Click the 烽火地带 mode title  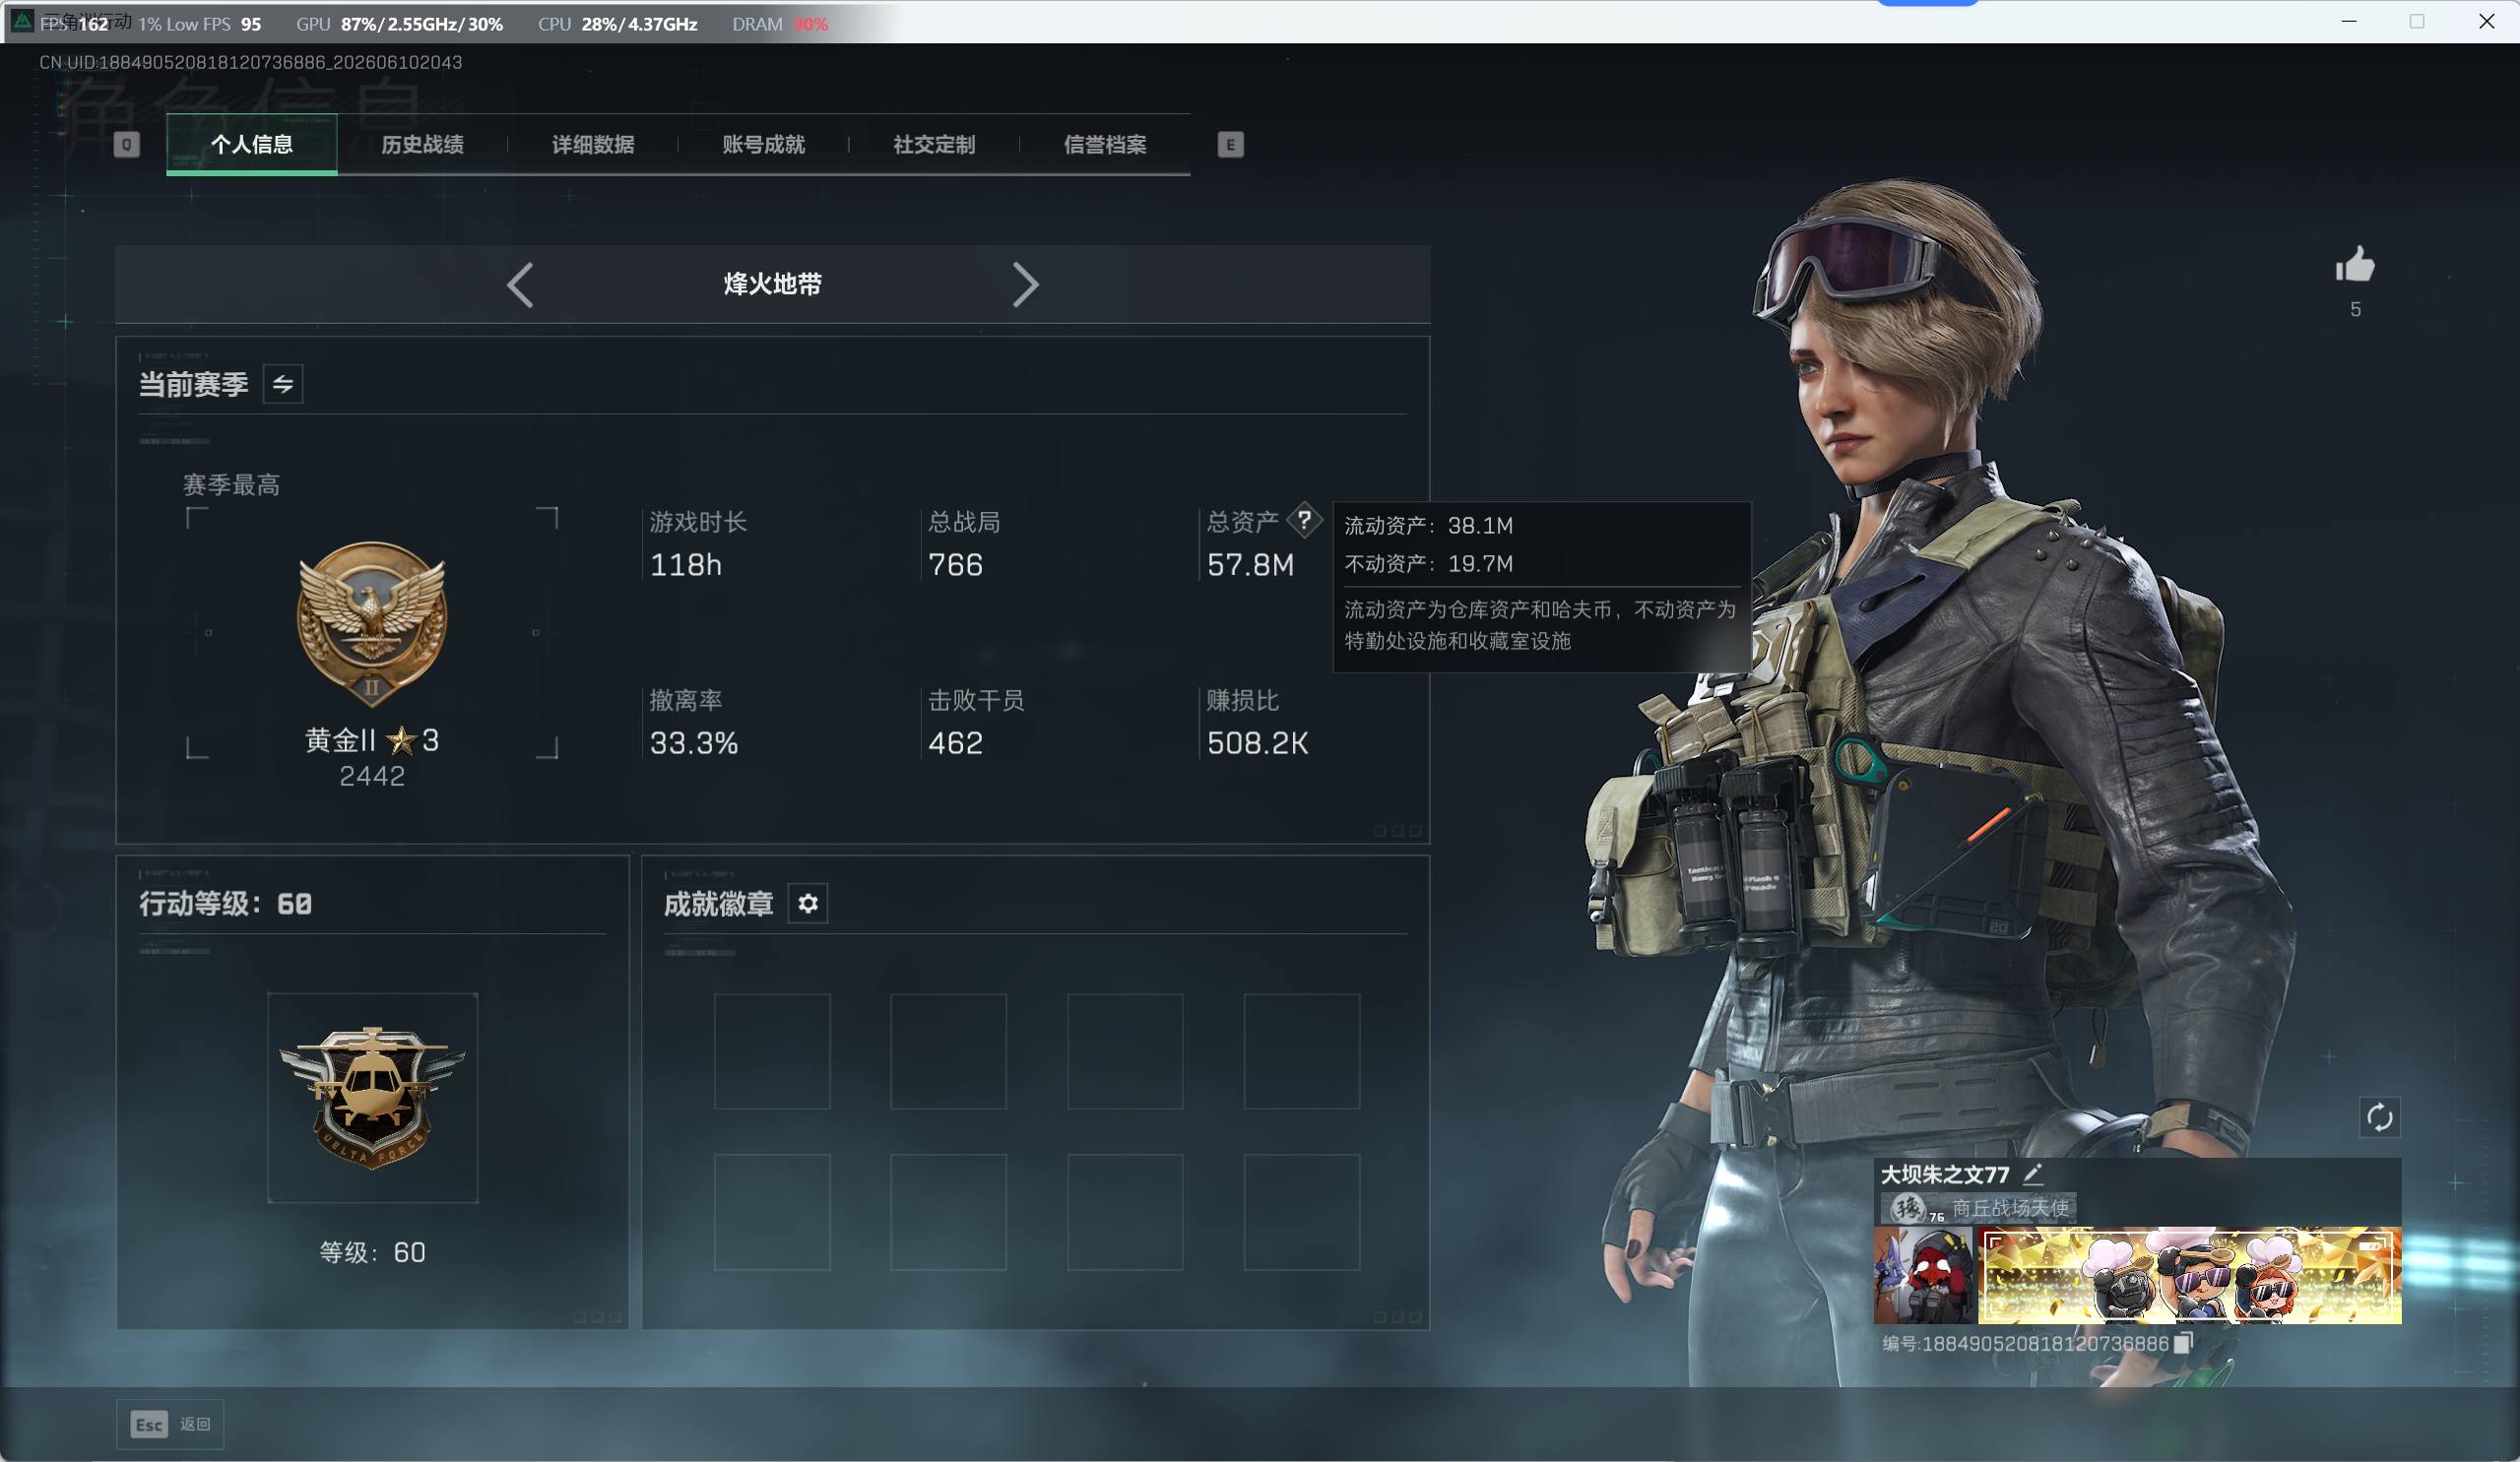(x=773, y=284)
